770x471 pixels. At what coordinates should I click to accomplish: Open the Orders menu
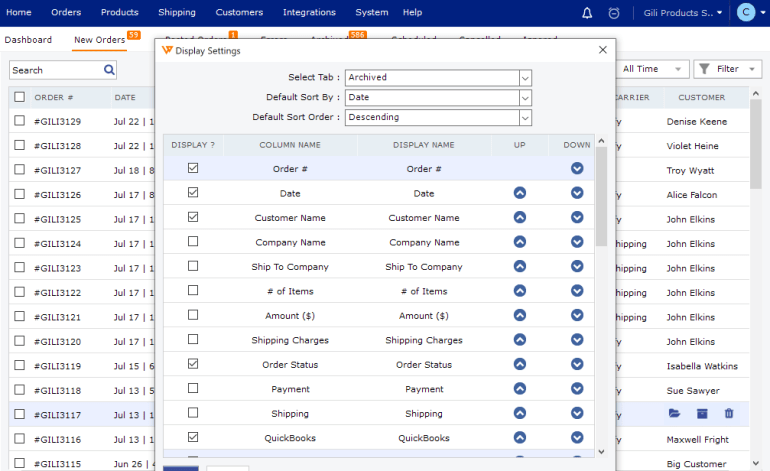click(x=66, y=12)
